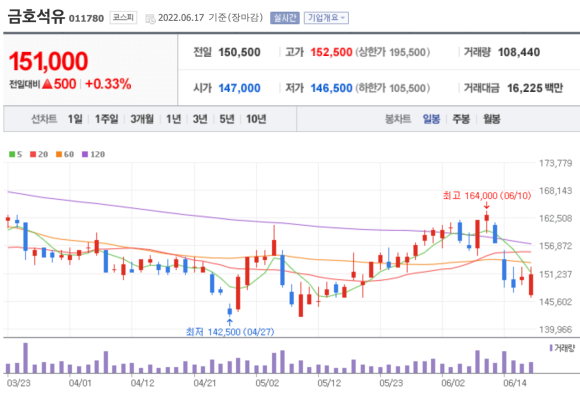
Task: Open the 기업개요 dropdown
Action: [326, 18]
